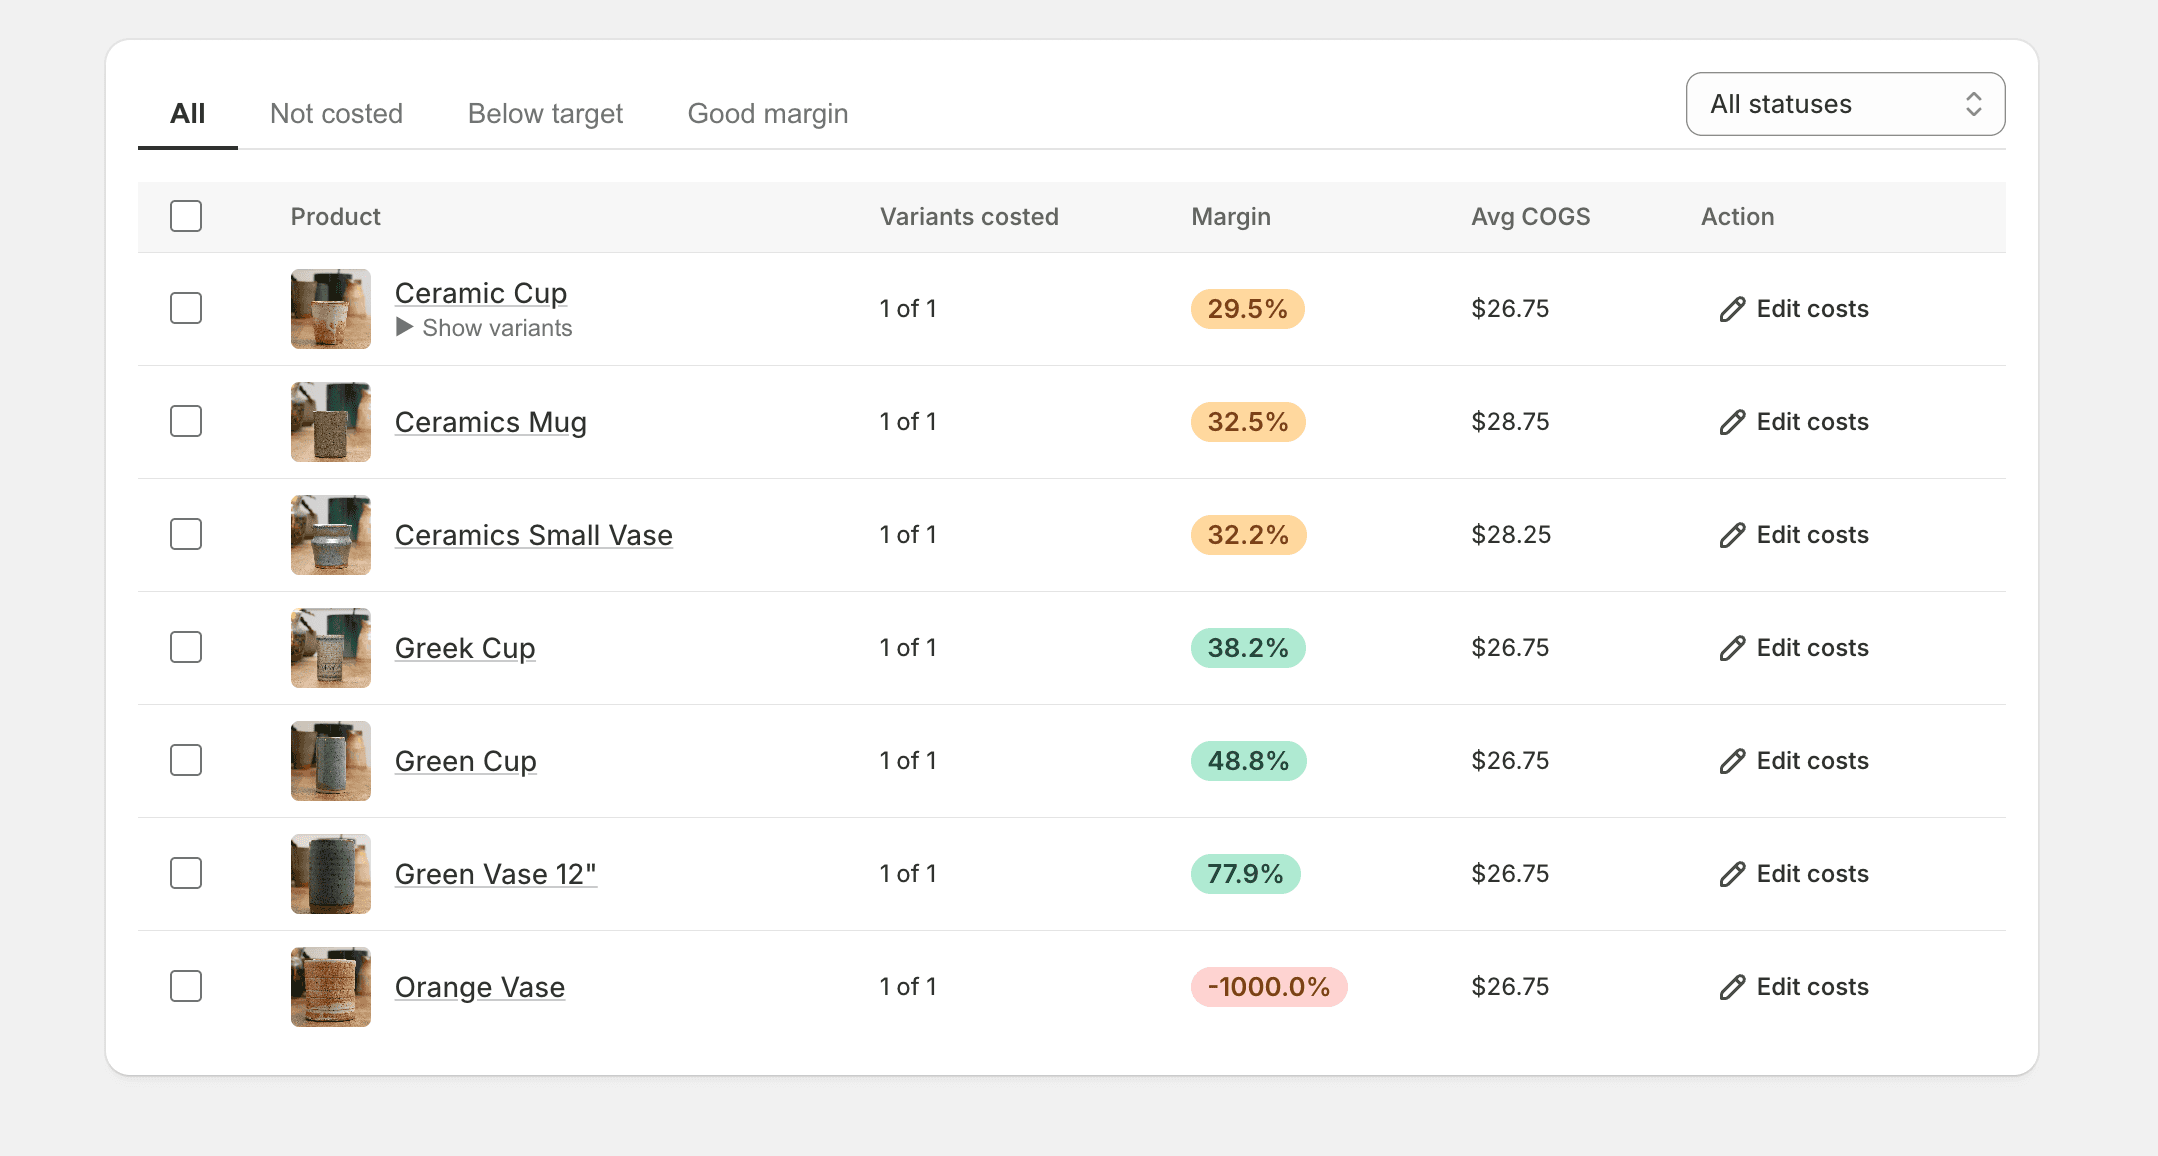Click the Greek Cup thumbnail image
Image resolution: width=2158 pixels, height=1156 pixels.
point(331,648)
